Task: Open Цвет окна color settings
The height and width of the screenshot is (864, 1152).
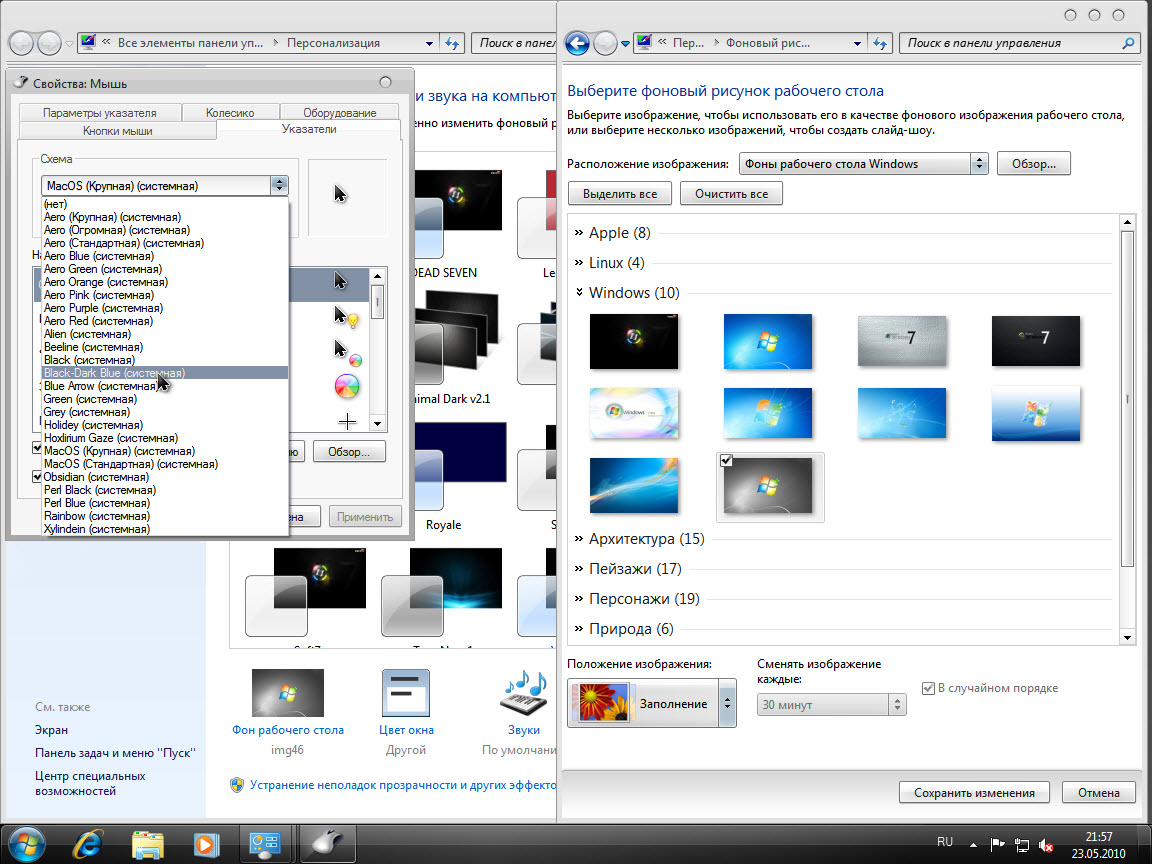Action: (x=406, y=692)
